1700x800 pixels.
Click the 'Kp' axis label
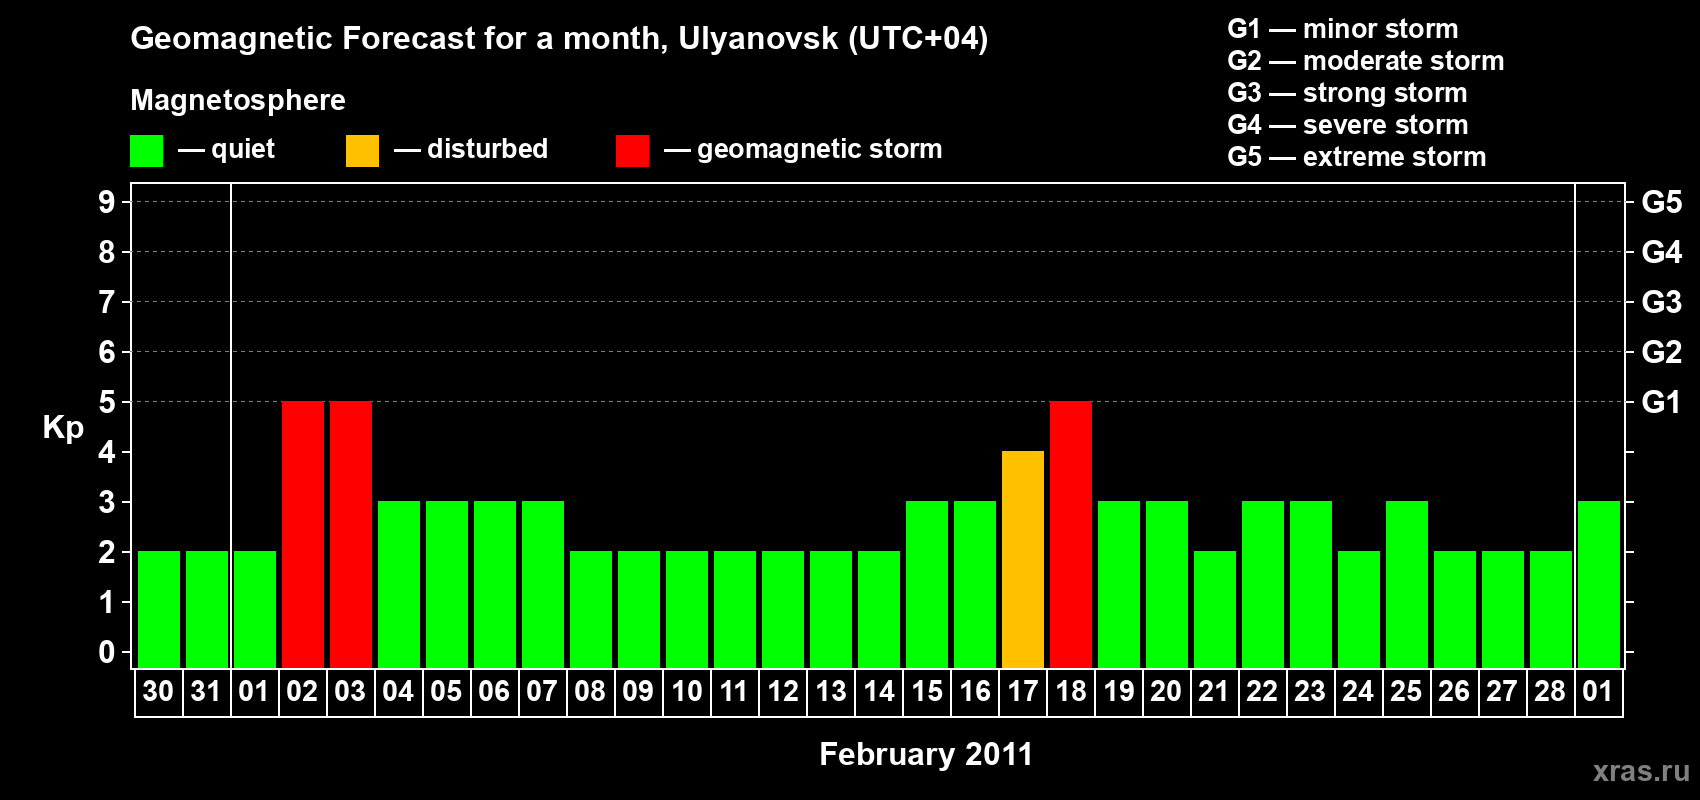point(63,428)
